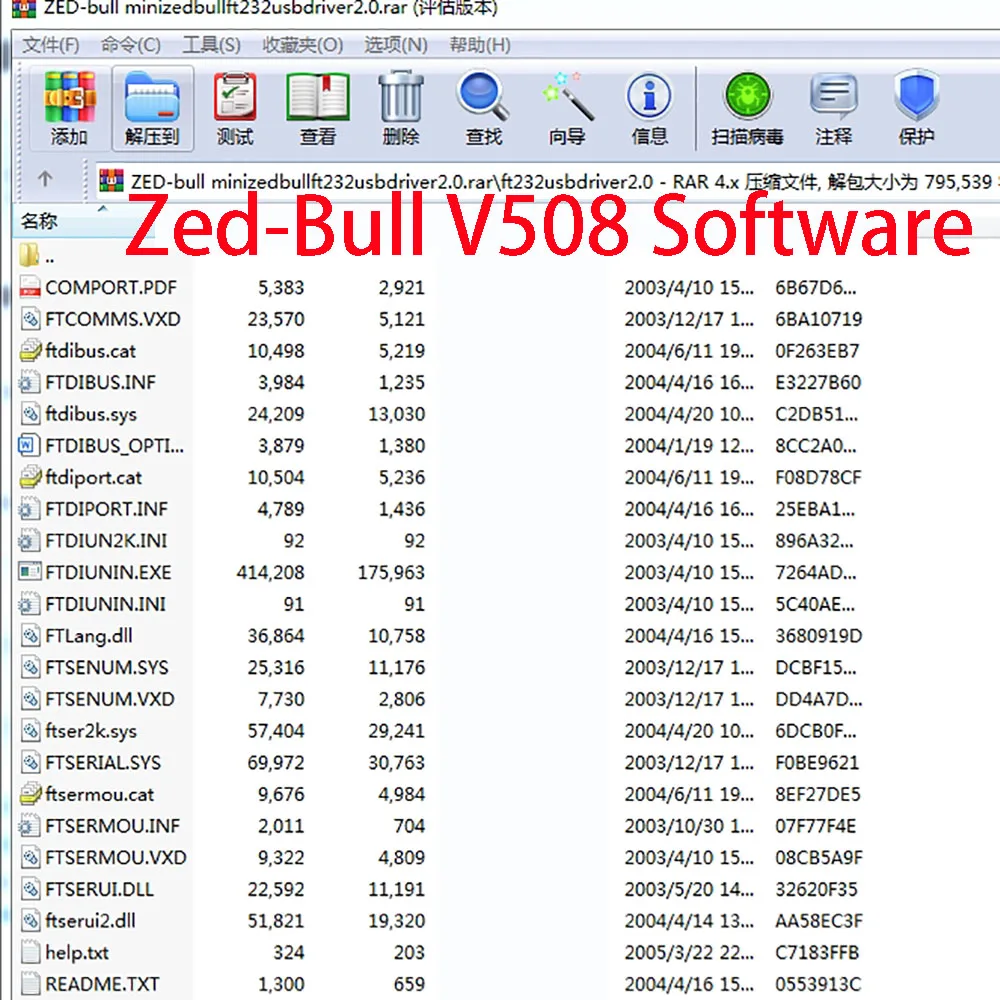Click the checksum AA58EC3F
This screenshot has height=1000, width=1000.
[x=819, y=920]
